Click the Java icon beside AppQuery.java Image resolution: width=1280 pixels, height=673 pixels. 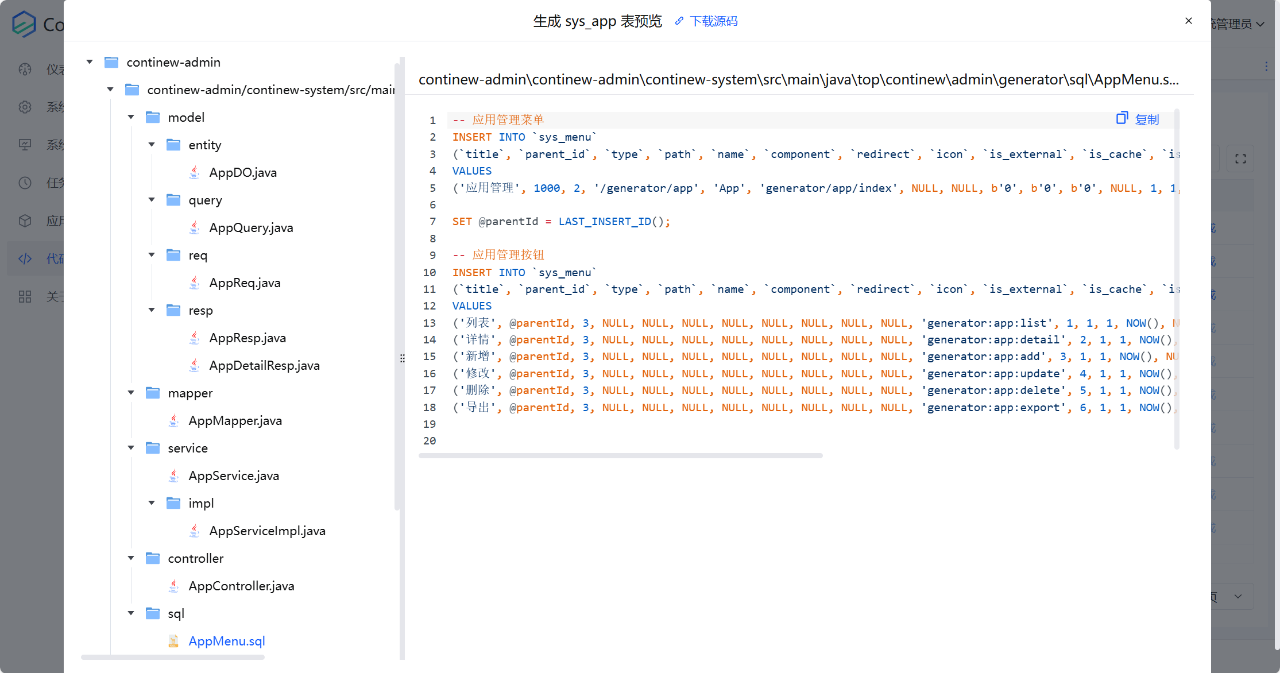coord(194,227)
